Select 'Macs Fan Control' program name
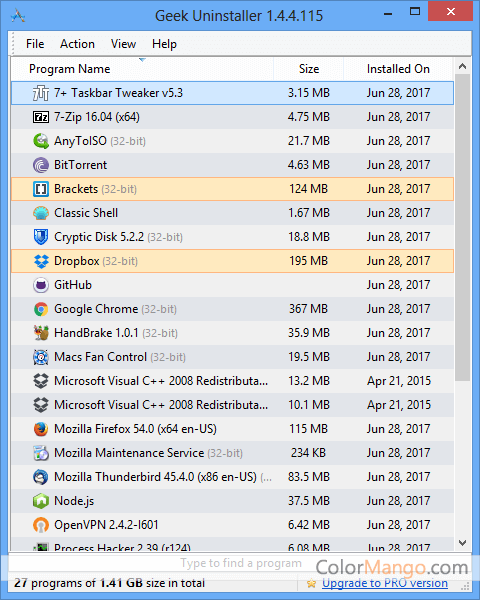Viewport: 480px width, 600px height. [x=101, y=357]
